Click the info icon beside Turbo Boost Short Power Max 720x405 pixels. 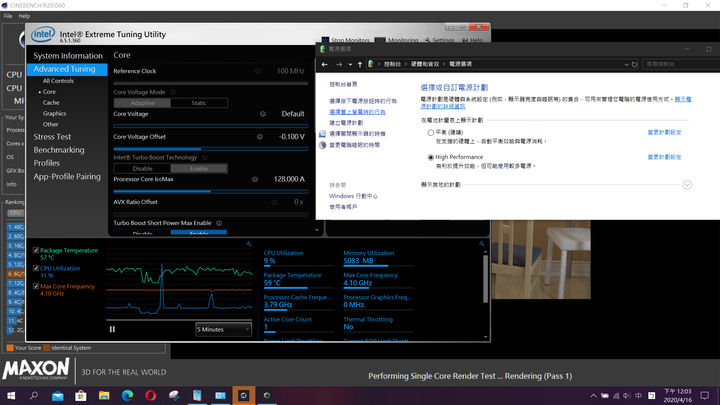pyautogui.click(x=219, y=223)
